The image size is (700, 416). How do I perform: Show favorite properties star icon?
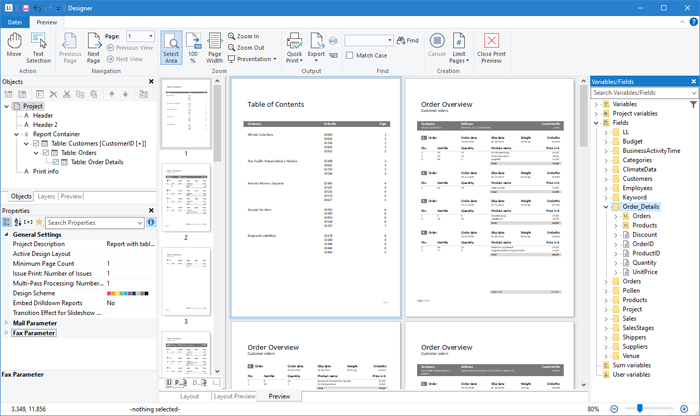point(39,222)
